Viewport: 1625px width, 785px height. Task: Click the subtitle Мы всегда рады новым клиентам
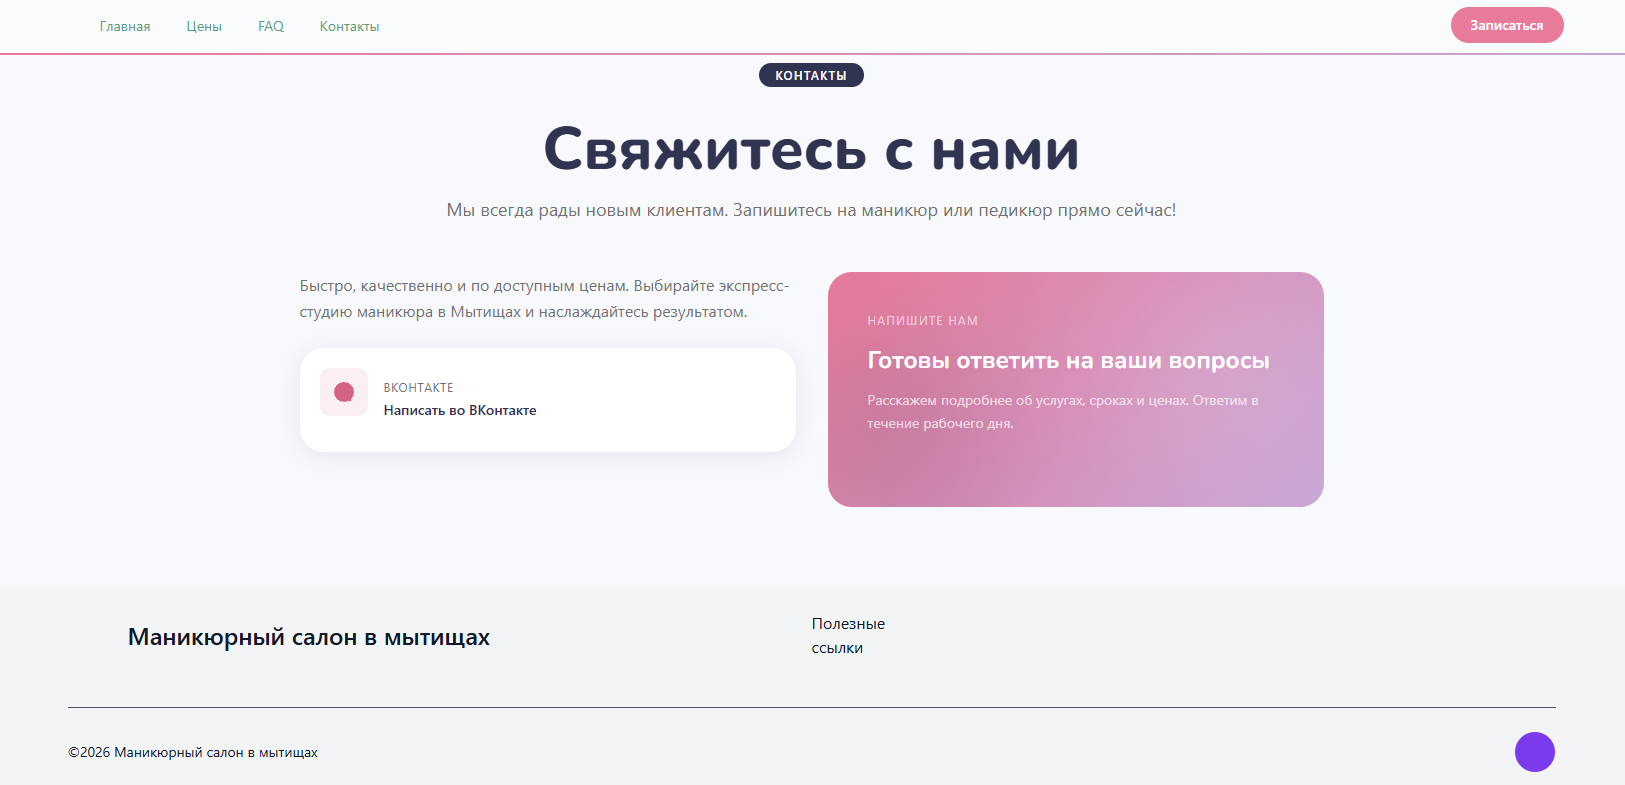point(811,210)
